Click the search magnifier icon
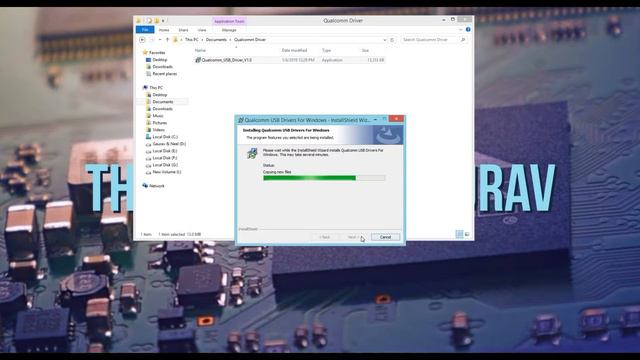The image size is (640, 360). pos(463,40)
